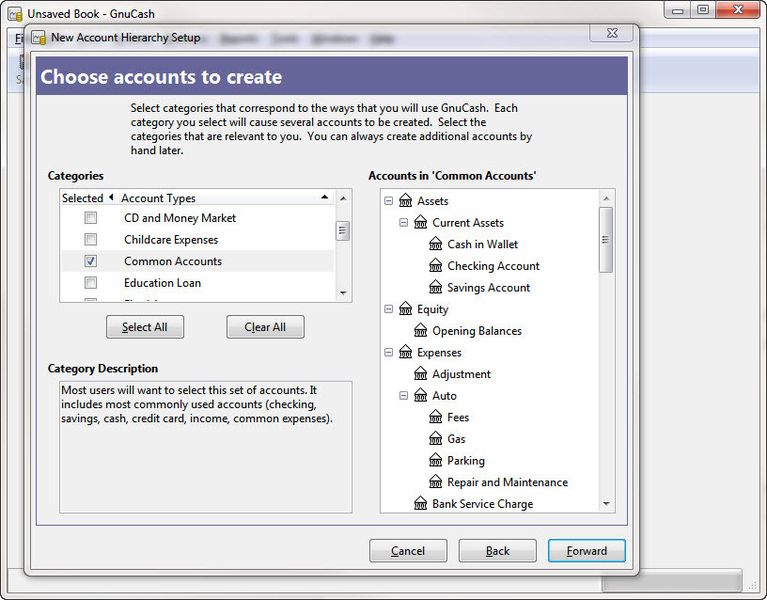Select Adjustment in the accounts tree
The height and width of the screenshot is (600, 767).
[x=461, y=374]
